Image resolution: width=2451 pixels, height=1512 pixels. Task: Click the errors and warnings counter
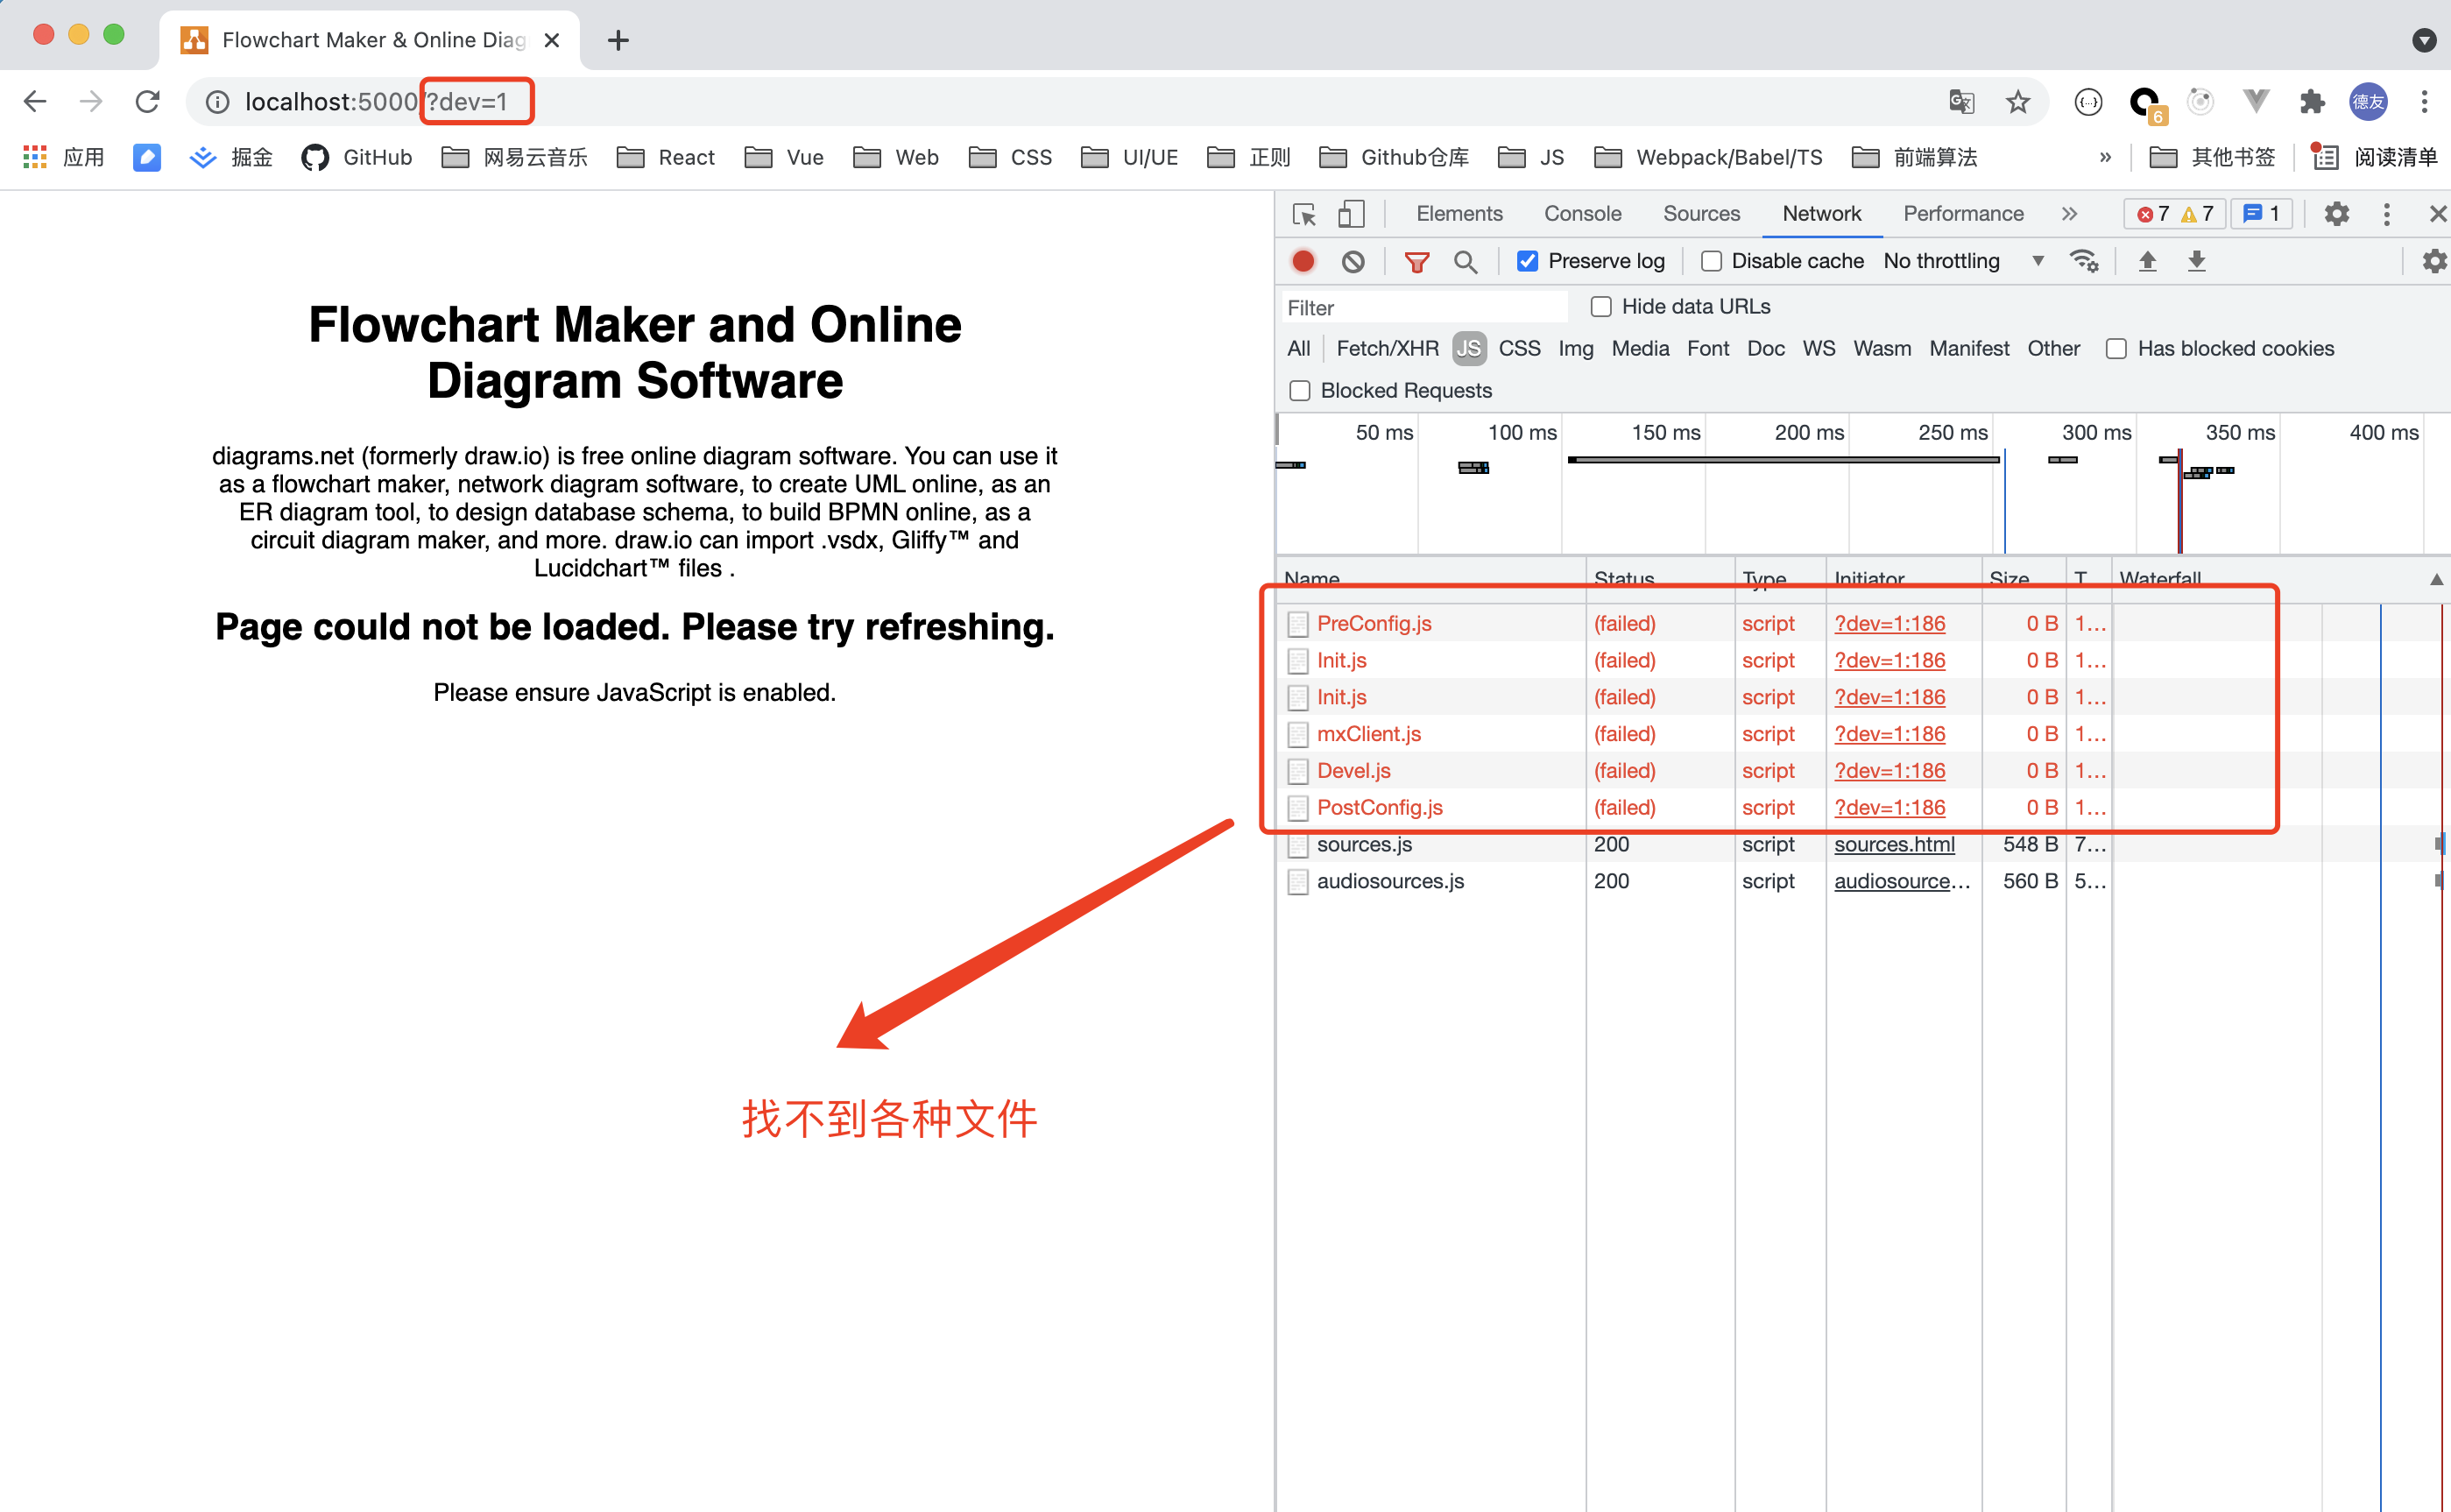2174,214
